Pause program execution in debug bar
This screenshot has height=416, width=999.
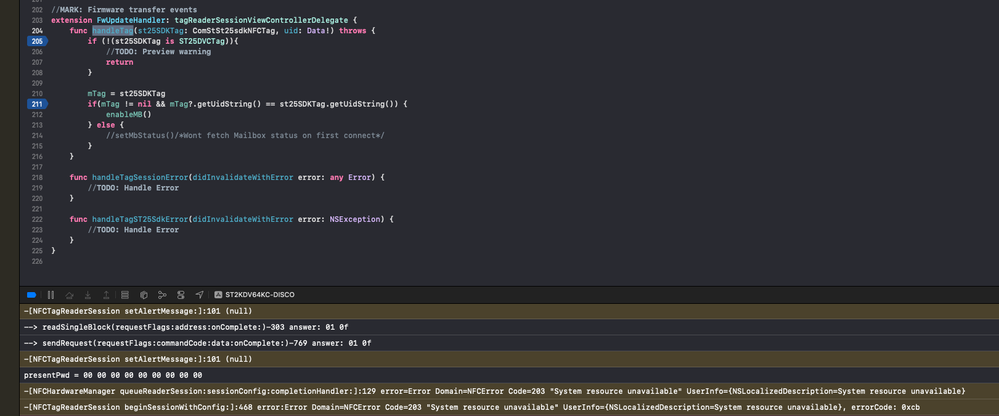tap(51, 295)
